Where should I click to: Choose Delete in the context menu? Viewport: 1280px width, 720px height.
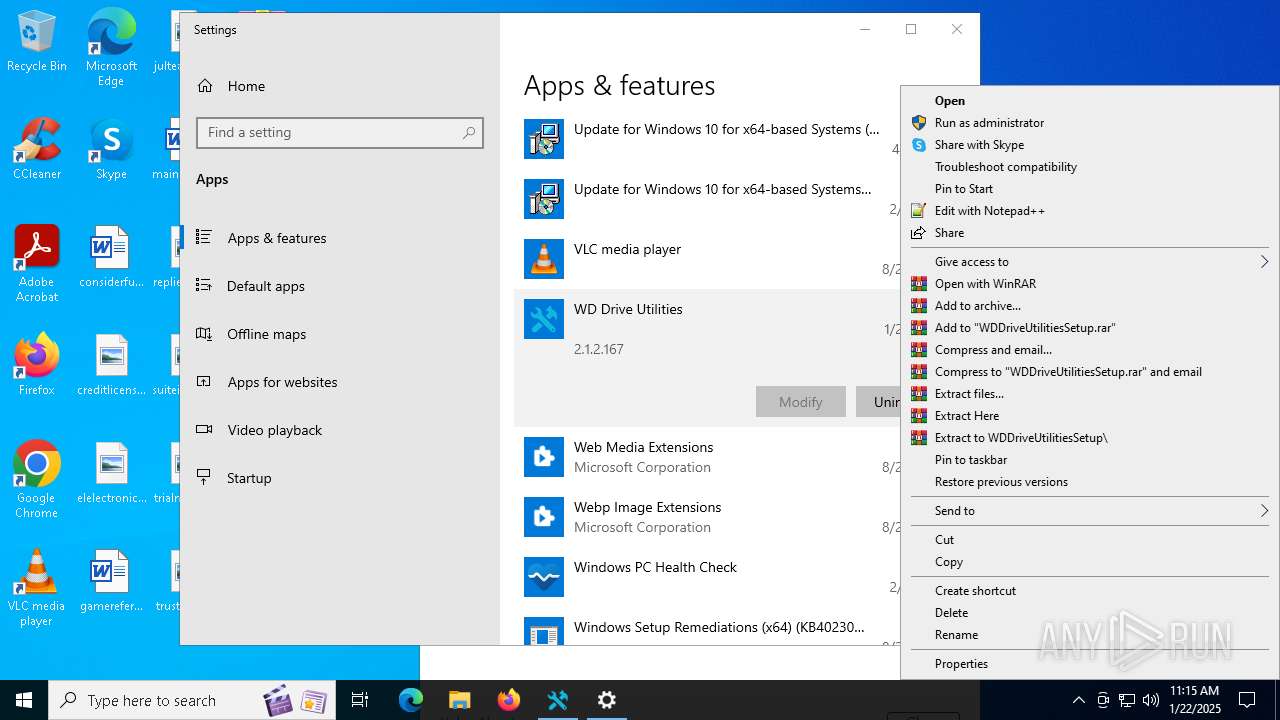[x=1090, y=613]
